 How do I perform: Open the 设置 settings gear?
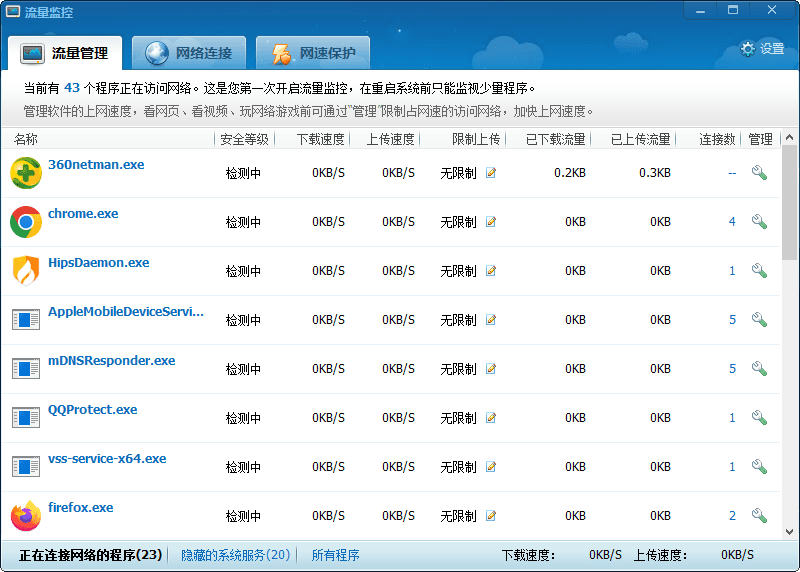point(762,48)
